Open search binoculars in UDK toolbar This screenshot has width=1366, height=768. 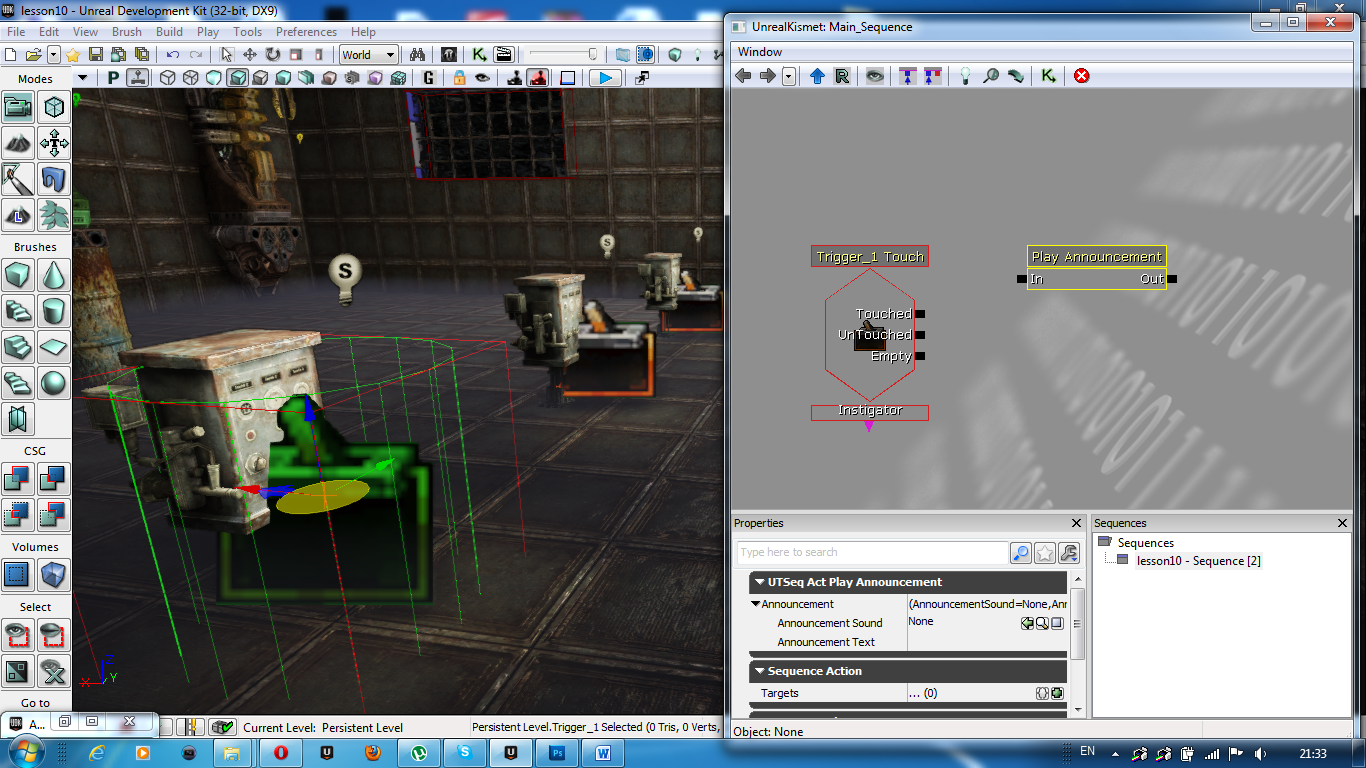click(x=419, y=54)
